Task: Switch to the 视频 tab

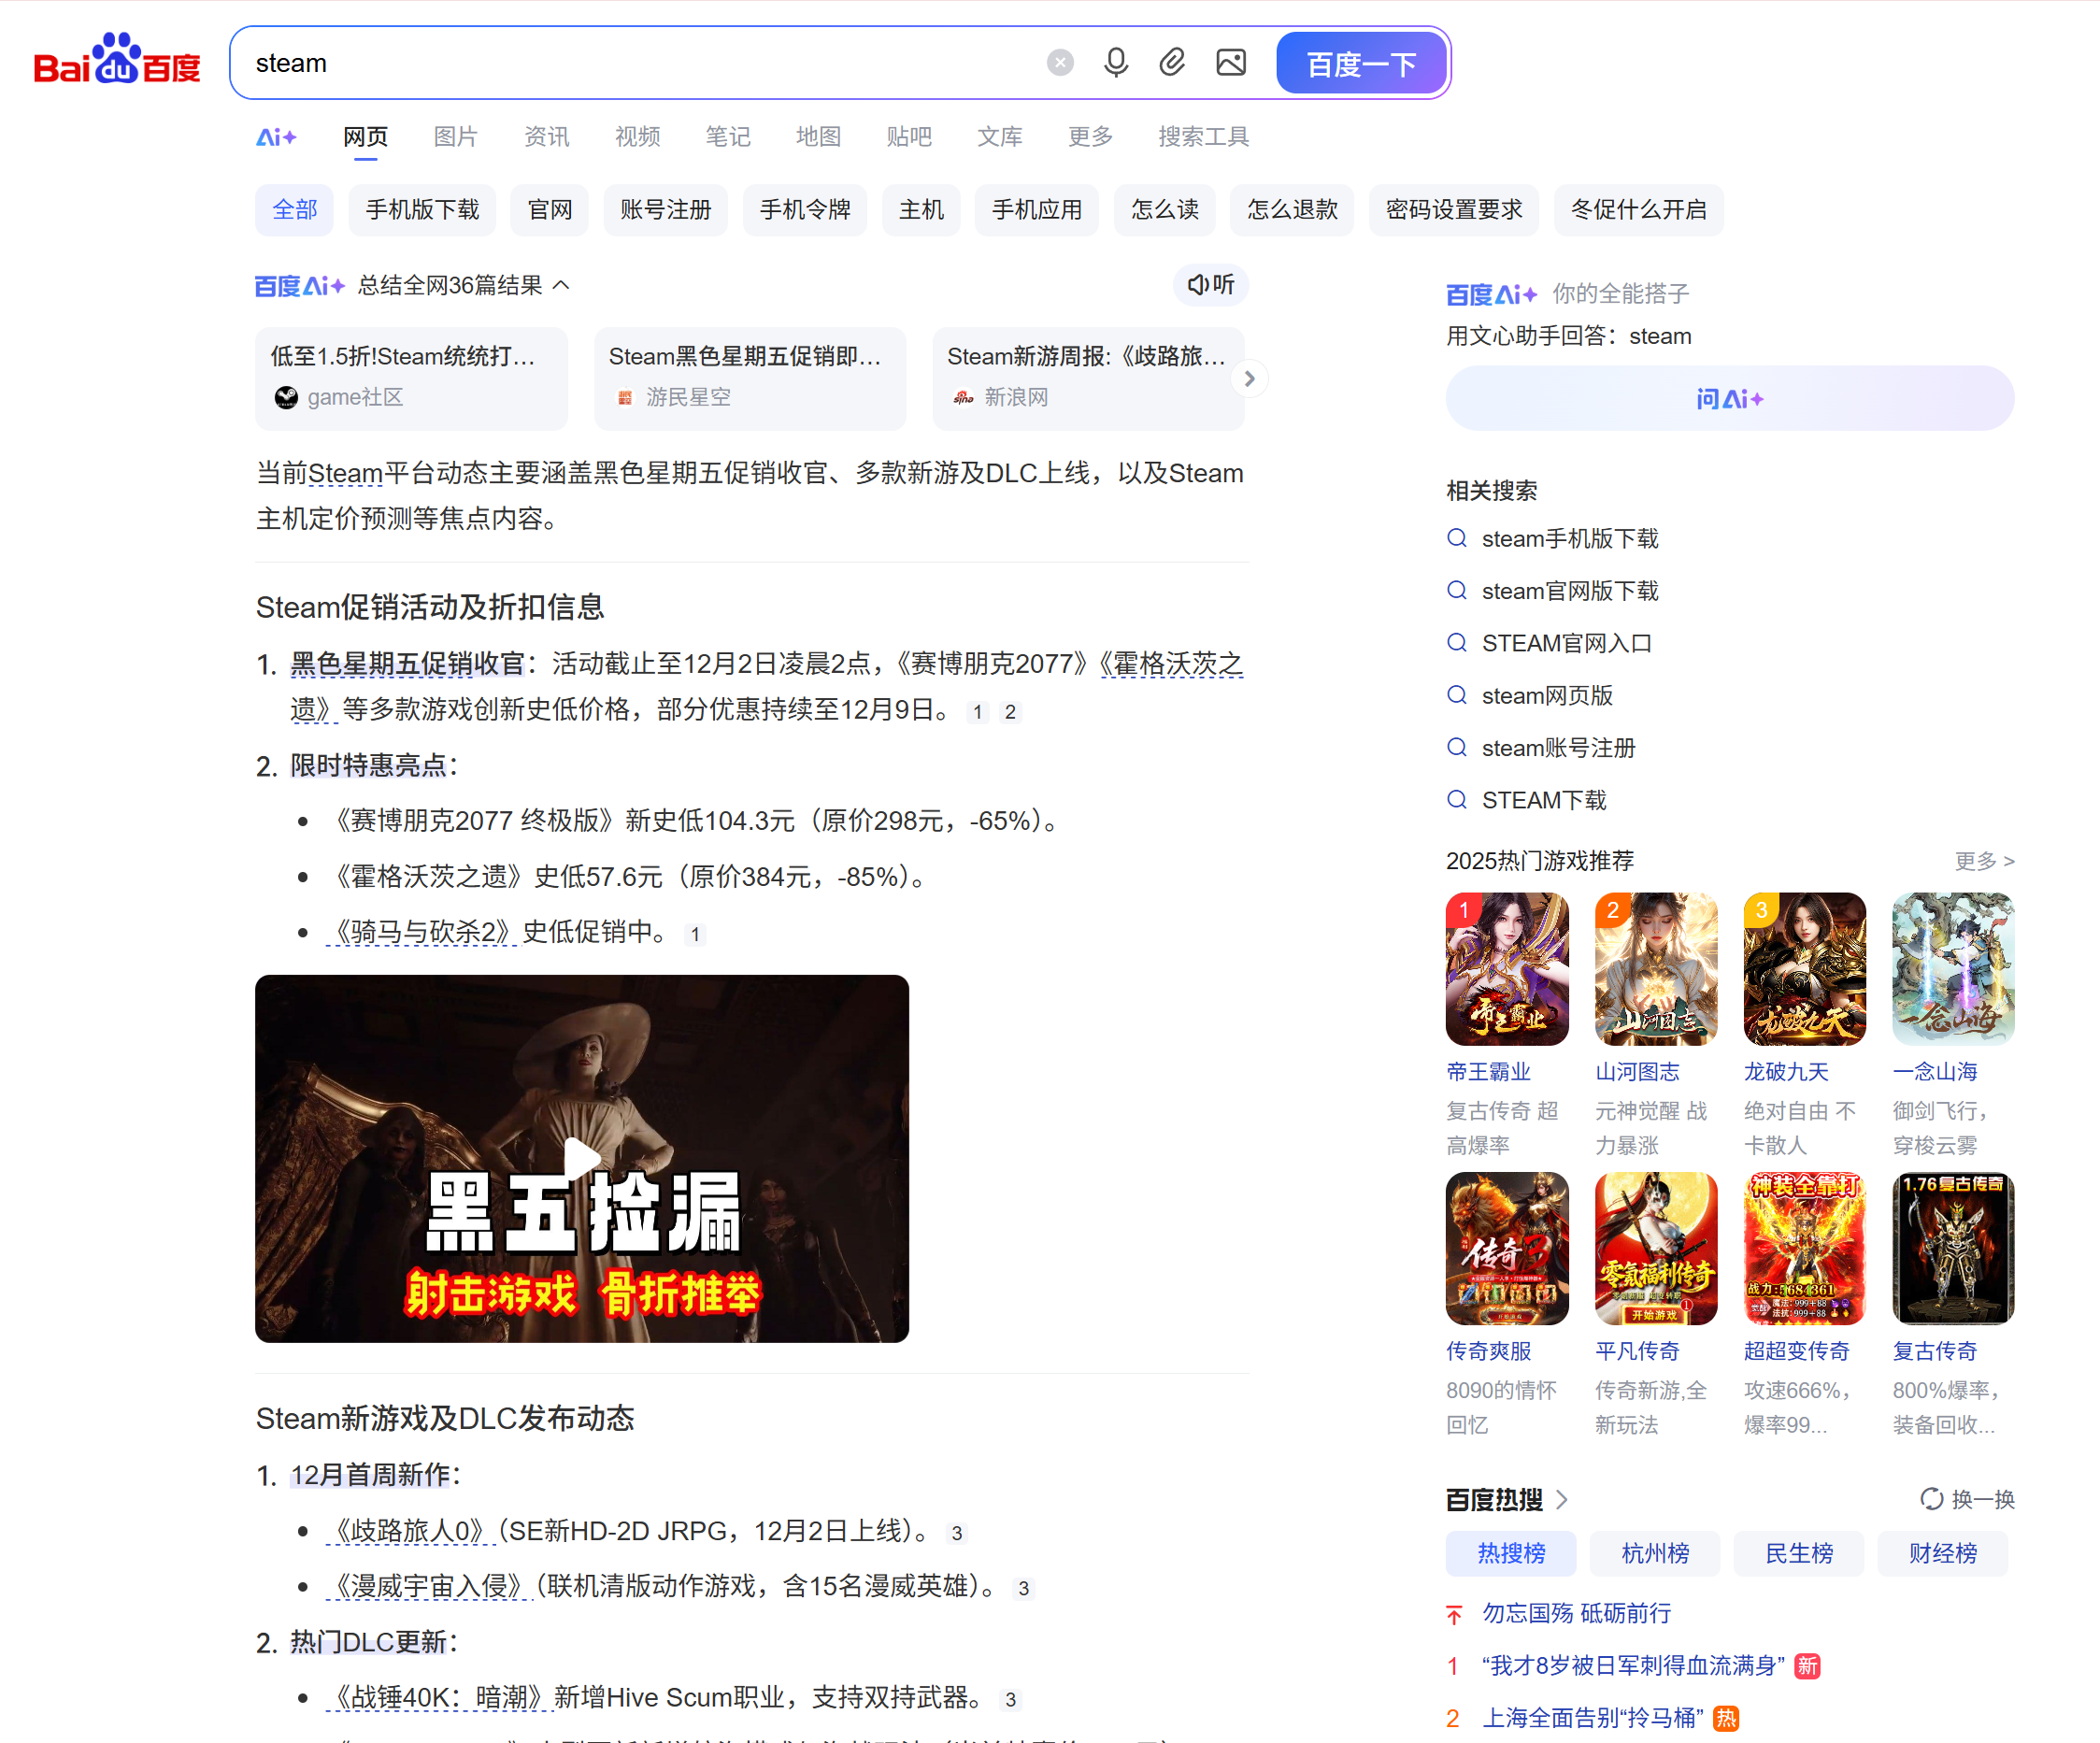Action: click(x=637, y=137)
